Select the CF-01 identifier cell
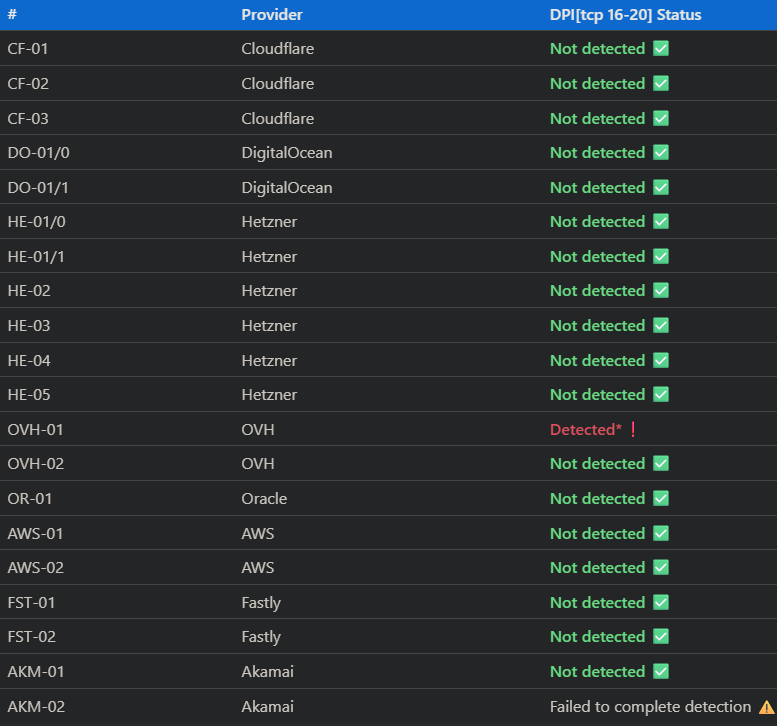777x726 pixels. coord(28,49)
